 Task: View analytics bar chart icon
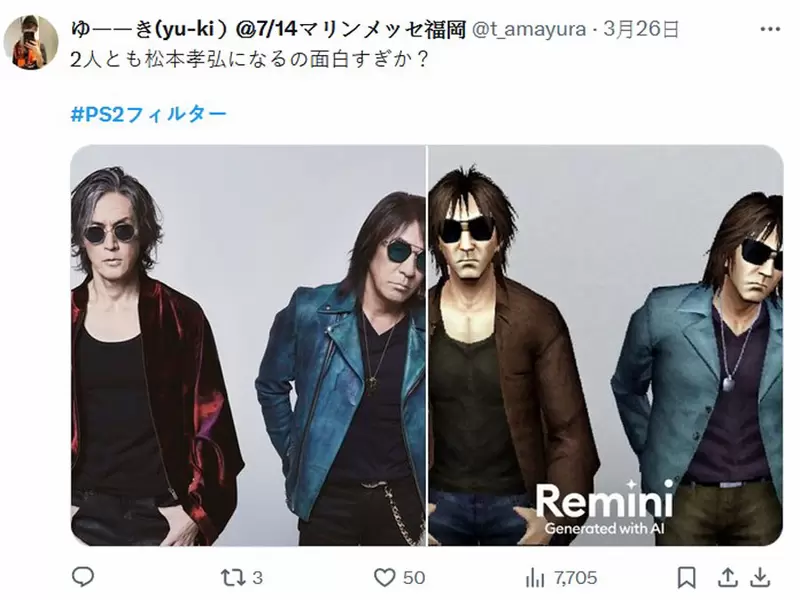(x=535, y=578)
